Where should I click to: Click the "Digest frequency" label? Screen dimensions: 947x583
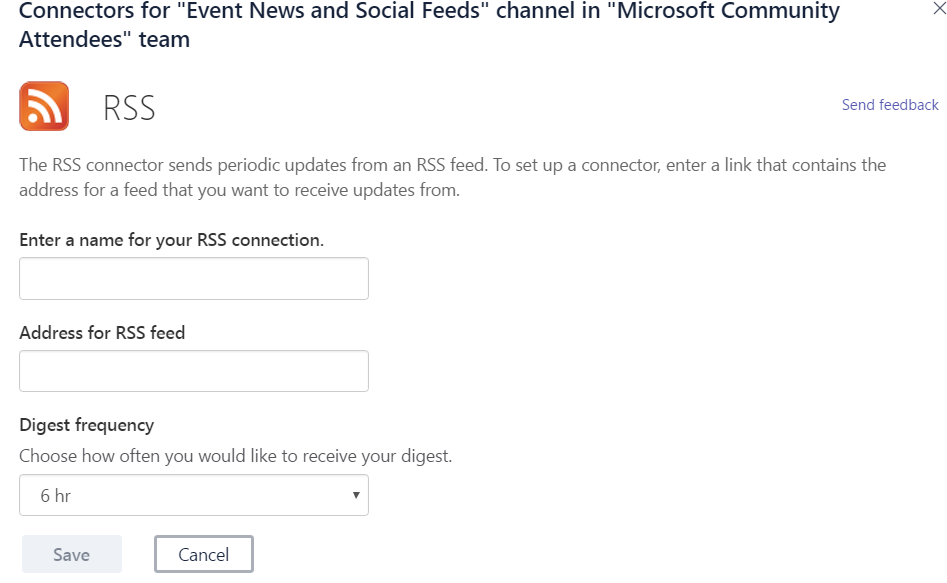tap(87, 425)
